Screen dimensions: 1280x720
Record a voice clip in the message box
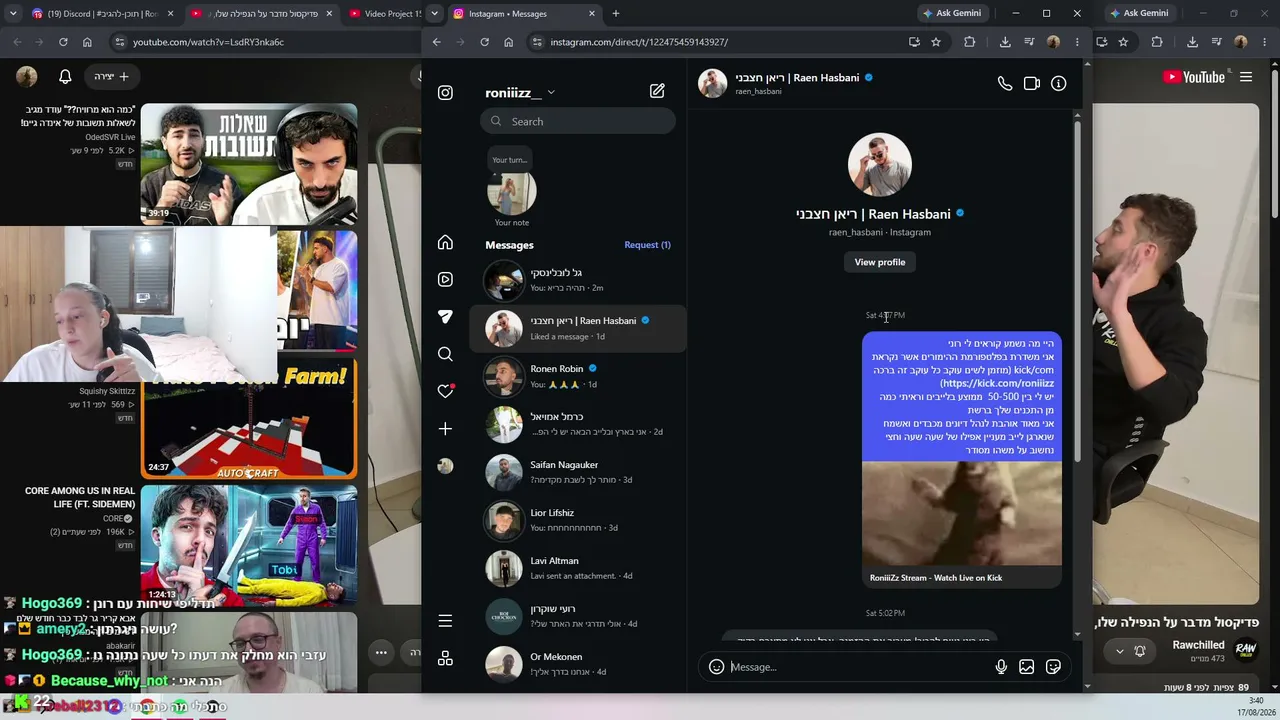(1001, 667)
